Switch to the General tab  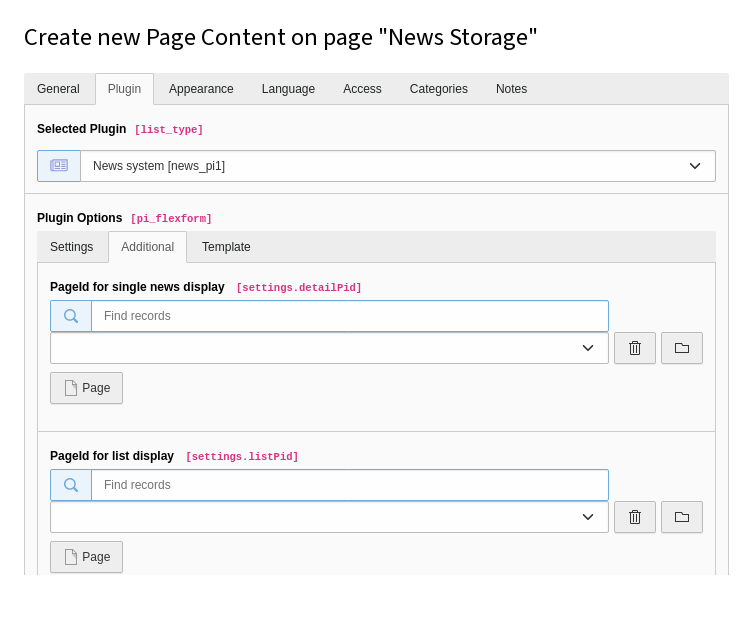click(x=58, y=89)
